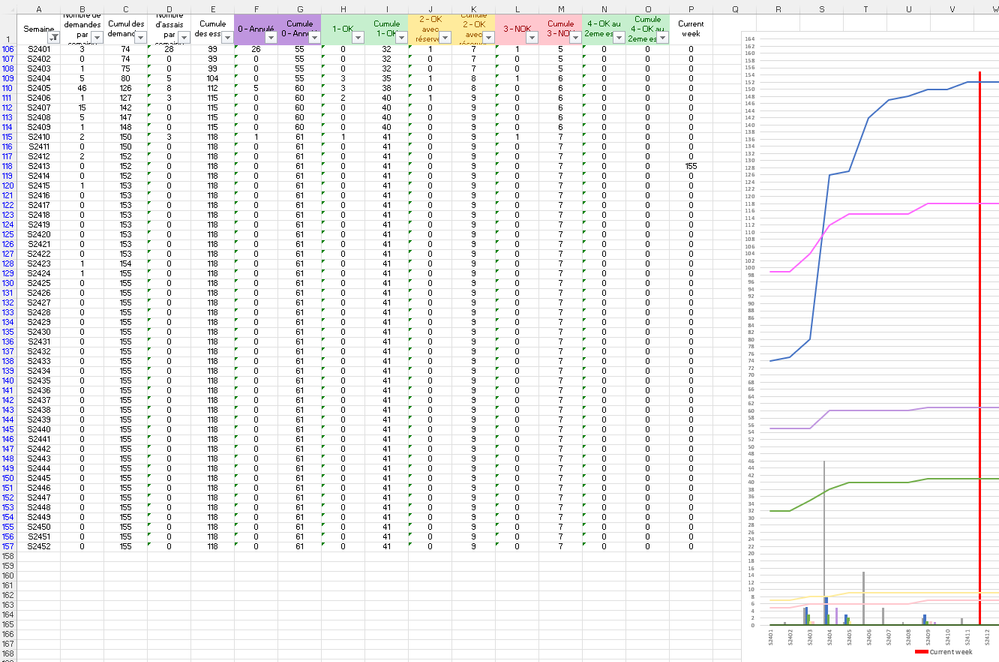Select the S2440 cell in Semaine column
Image resolution: width=999 pixels, height=662 pixels.
tap(39, 429)
